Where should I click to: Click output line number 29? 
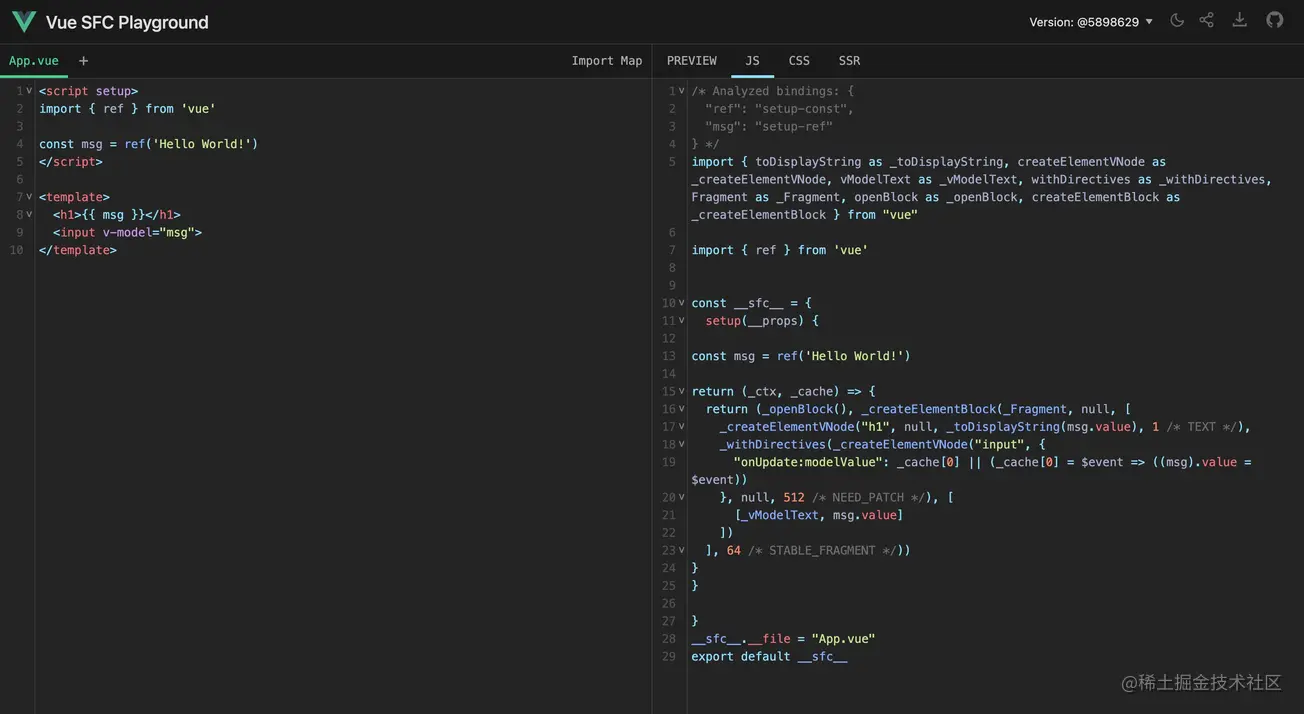[x=669, y=656]
